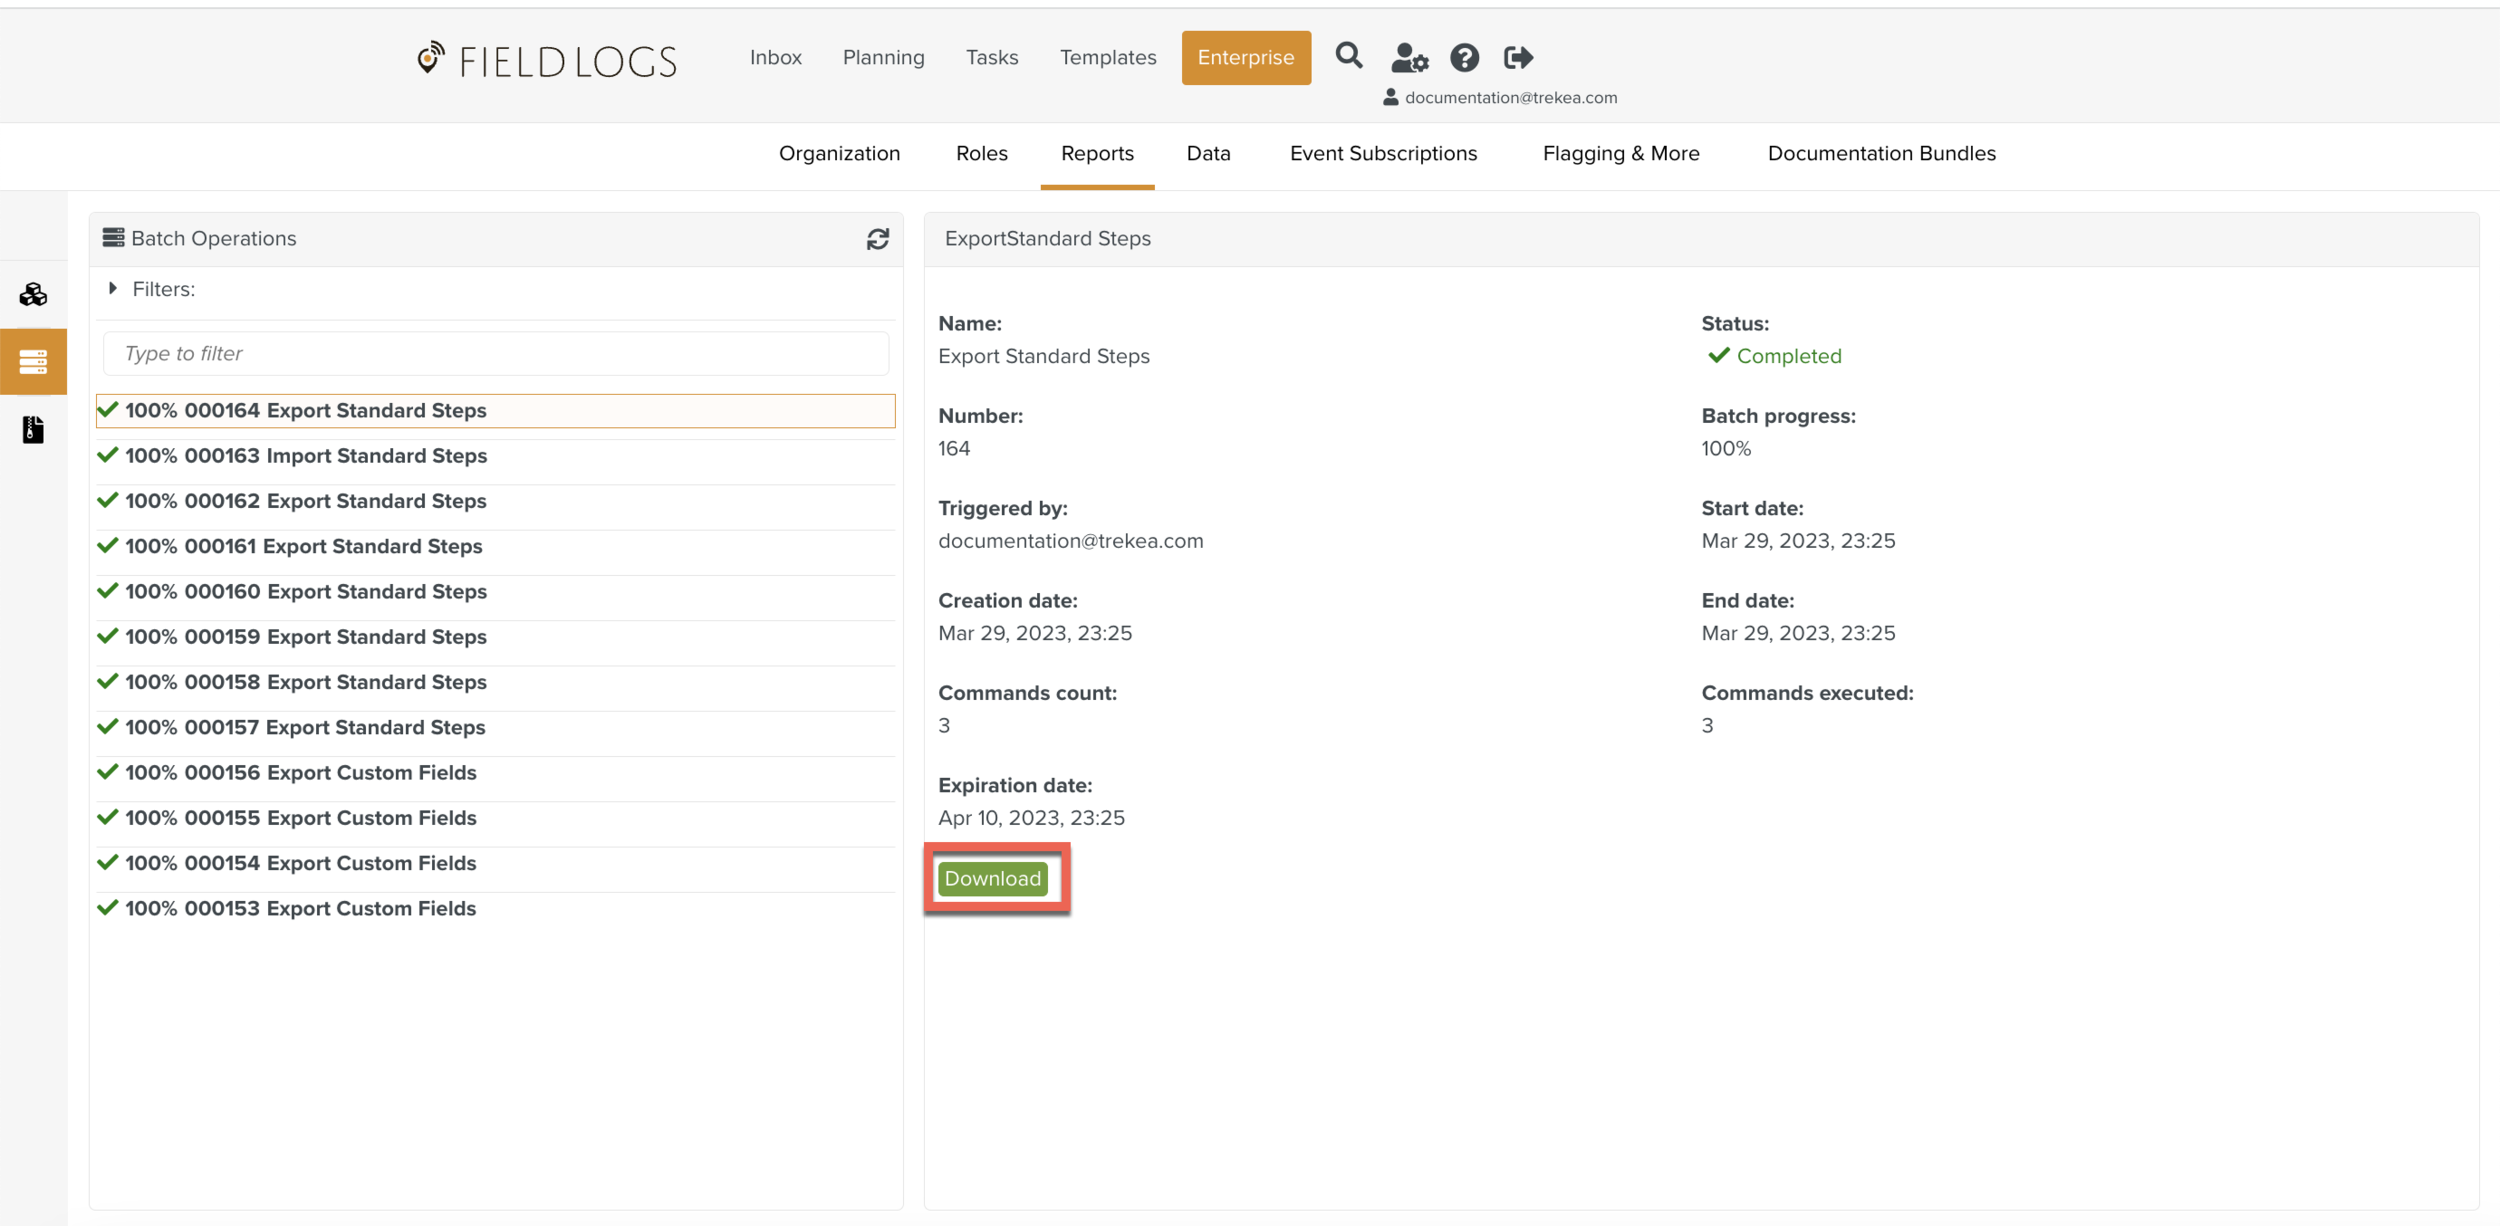Click the search magnifier icon
This screenshot has width=2500, height=1226.
click(1348, 56)
